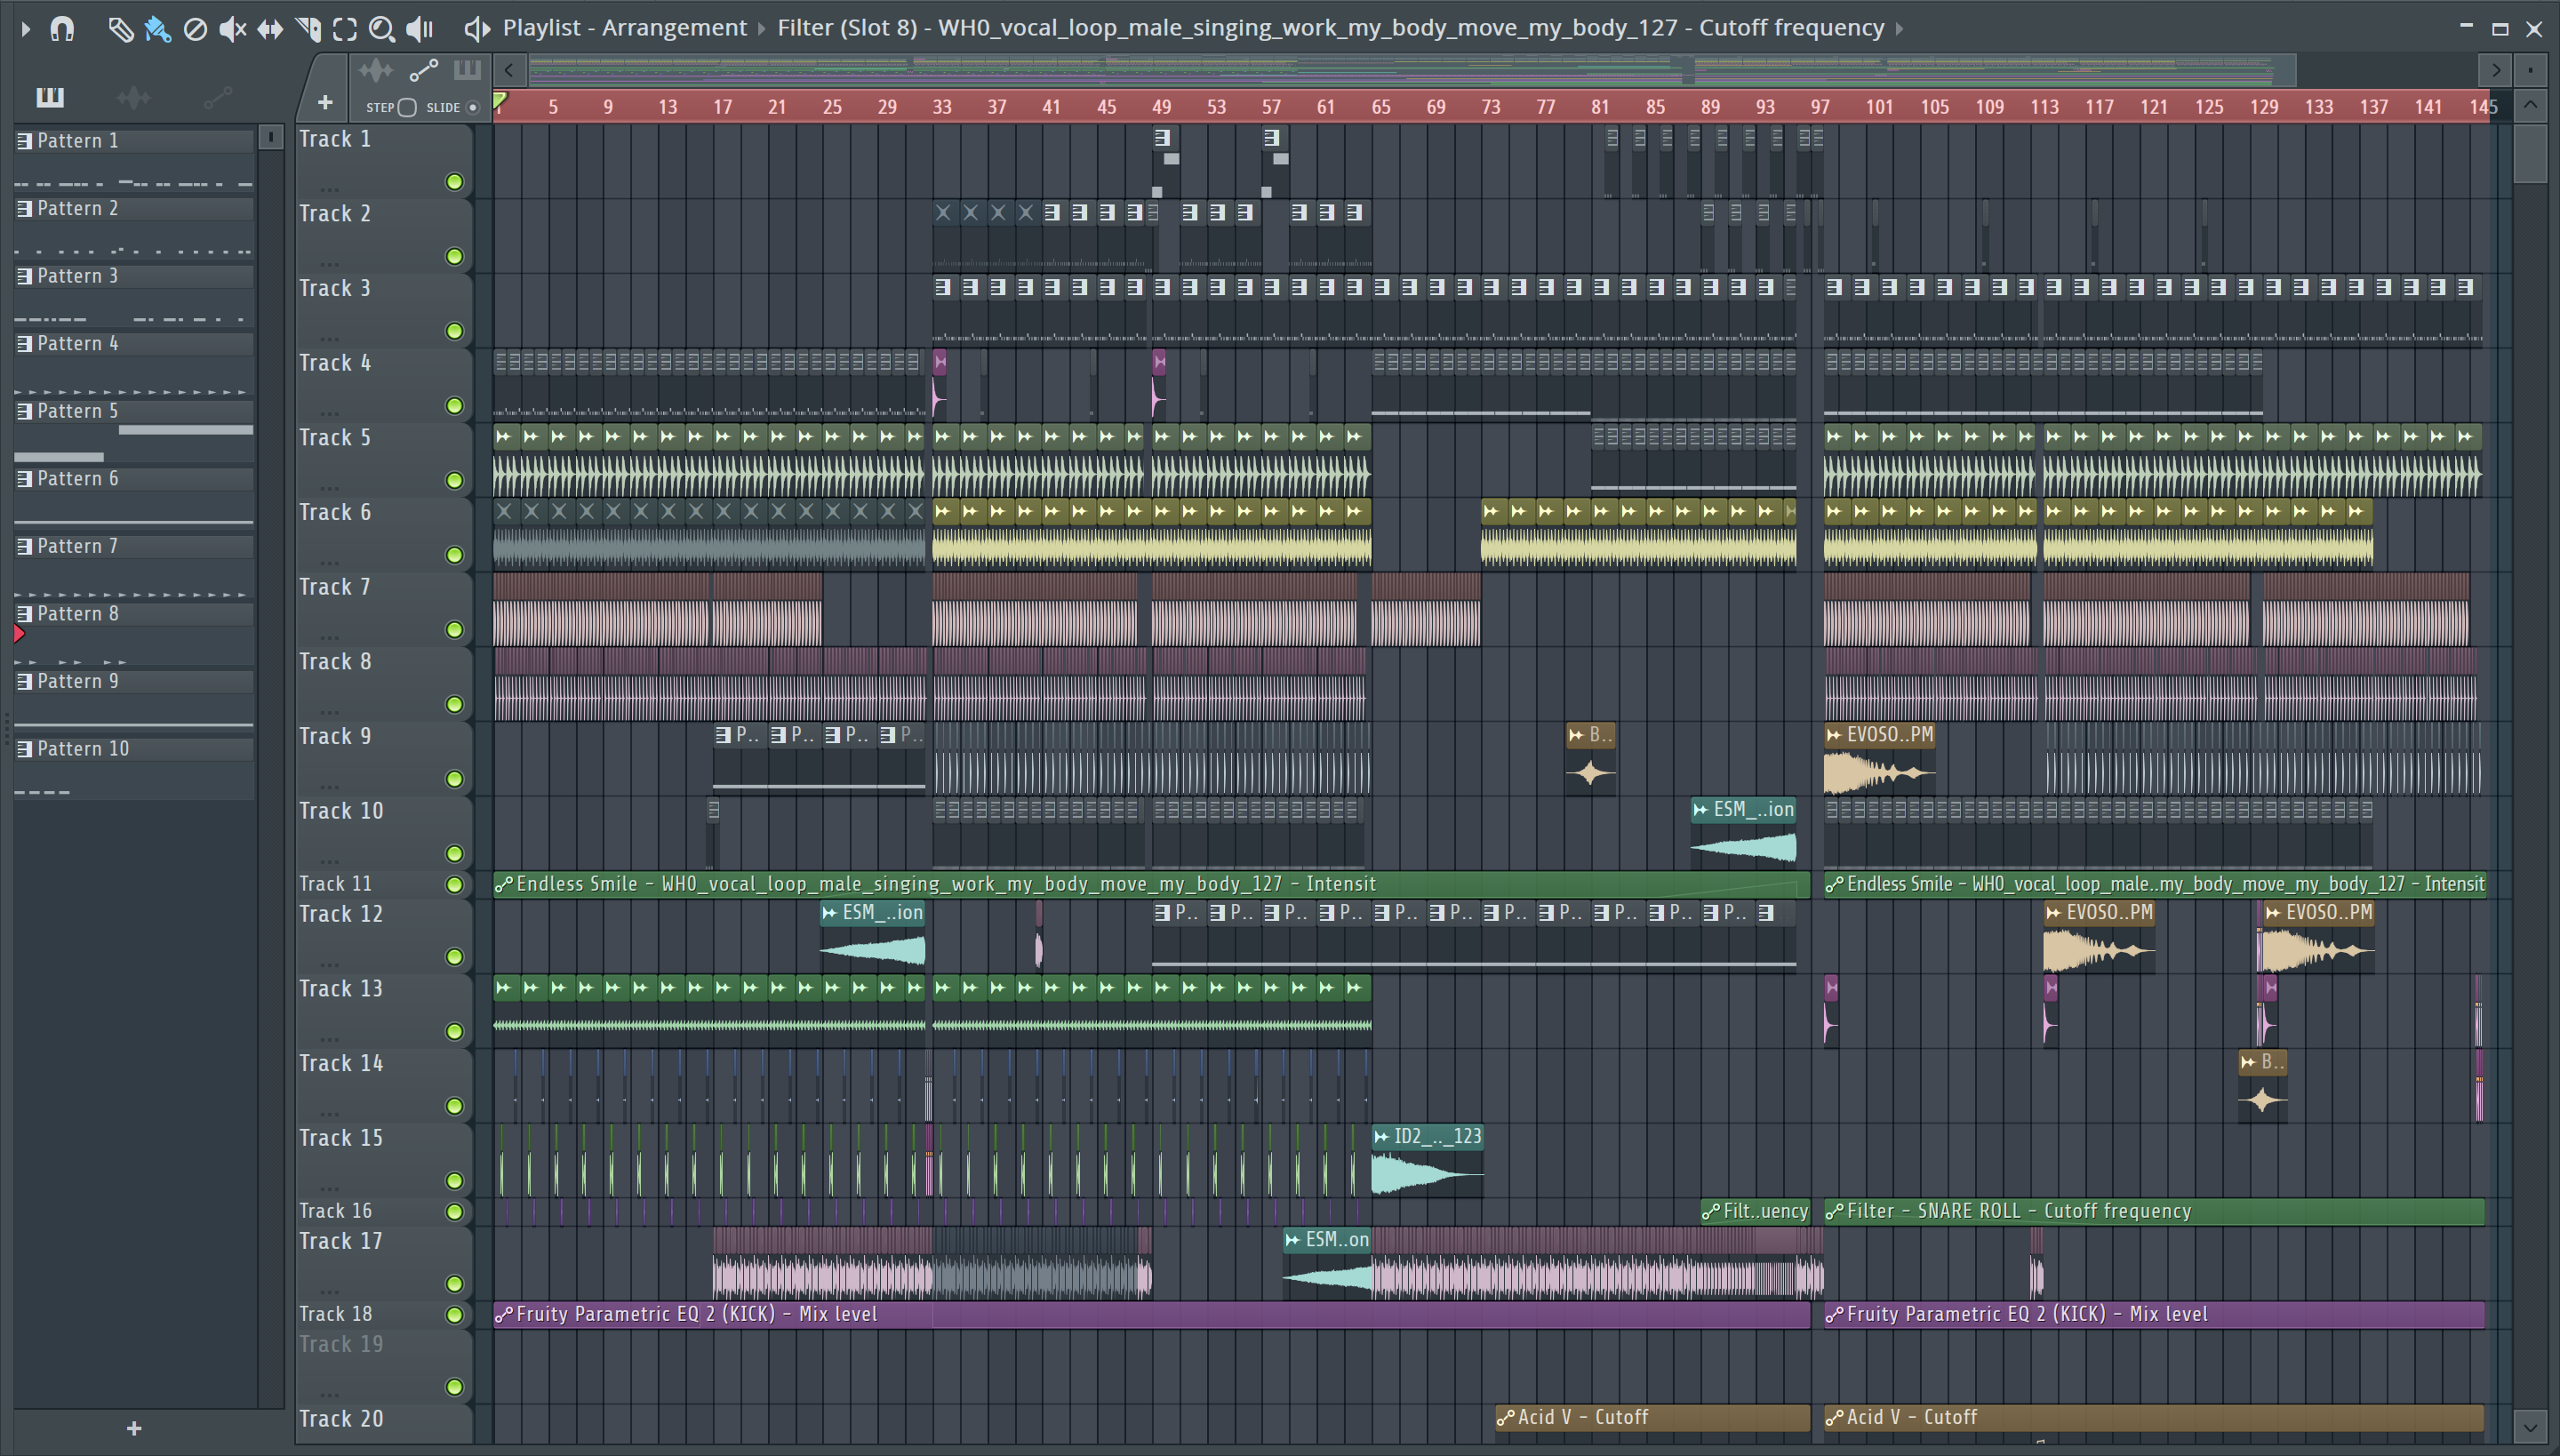Open the first Acid V - Cutoff clip menu

(x=1505, y=1418)
